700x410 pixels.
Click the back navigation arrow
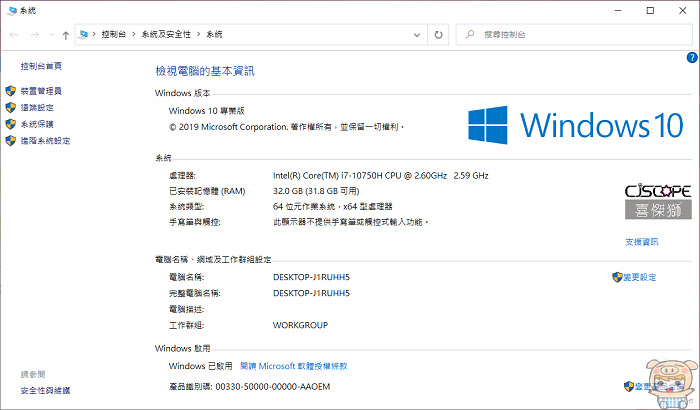click(14, 35)
